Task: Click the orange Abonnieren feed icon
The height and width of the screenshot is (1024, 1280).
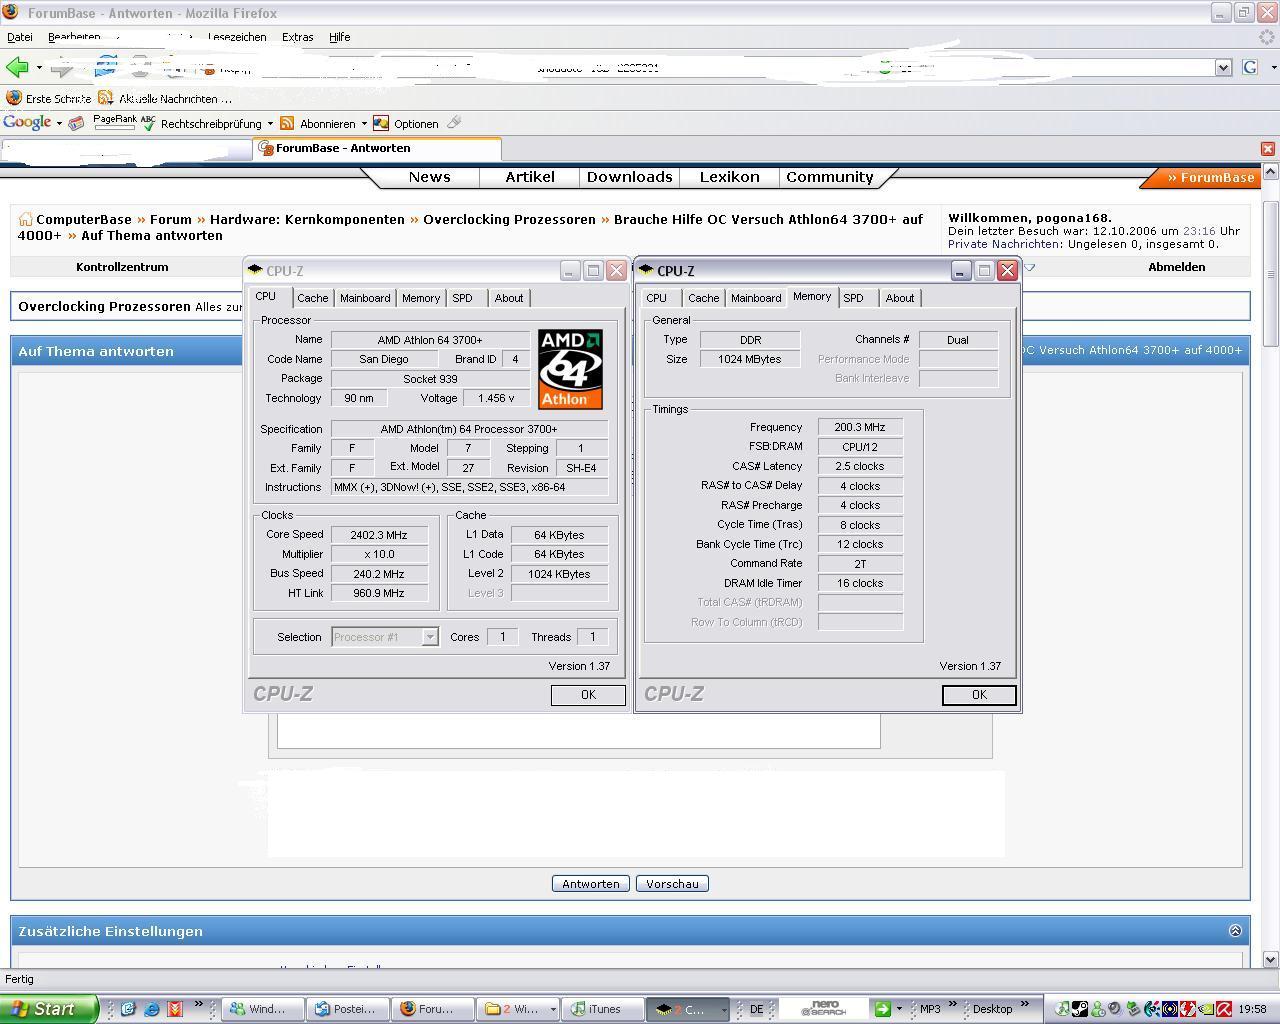Action: [287, 123]
